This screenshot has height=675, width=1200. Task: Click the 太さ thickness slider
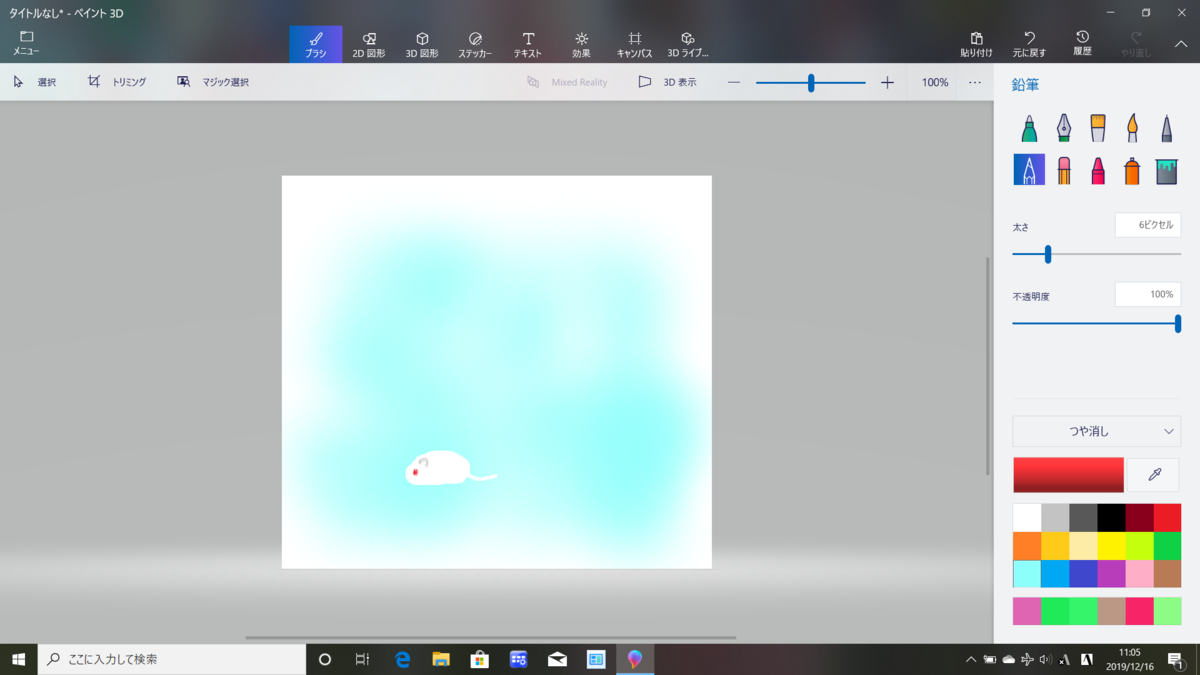[x=1096, y=254]
